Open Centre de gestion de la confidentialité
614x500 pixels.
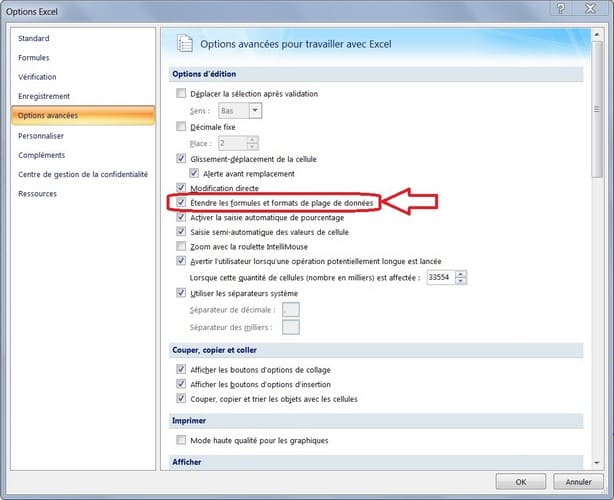(x=83, y=174)
